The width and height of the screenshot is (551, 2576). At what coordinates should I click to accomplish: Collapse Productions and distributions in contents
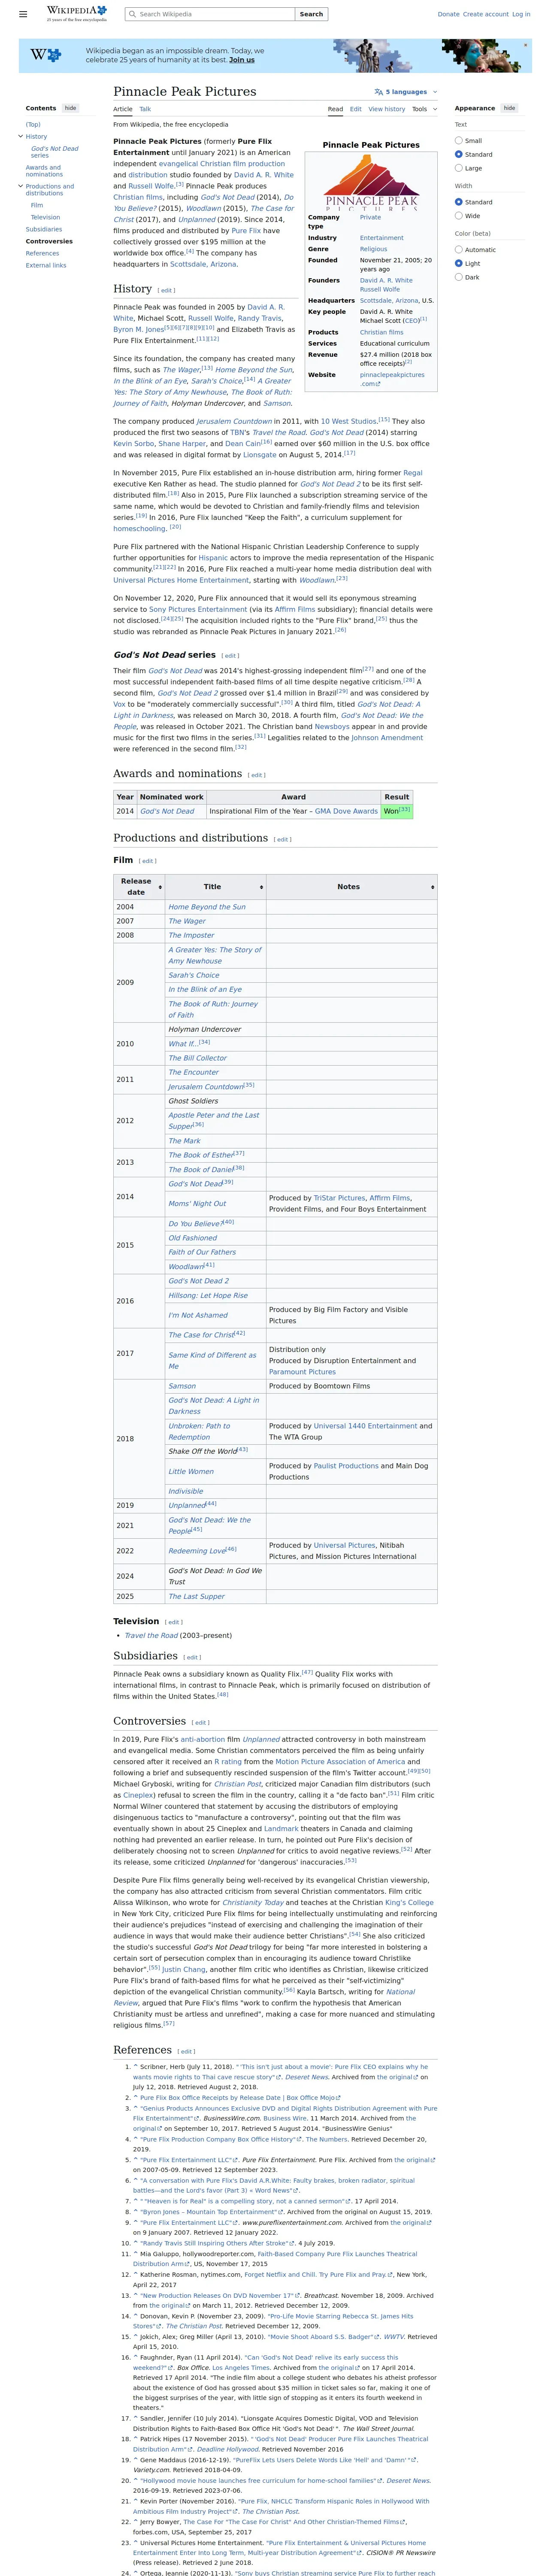[20, 186]
